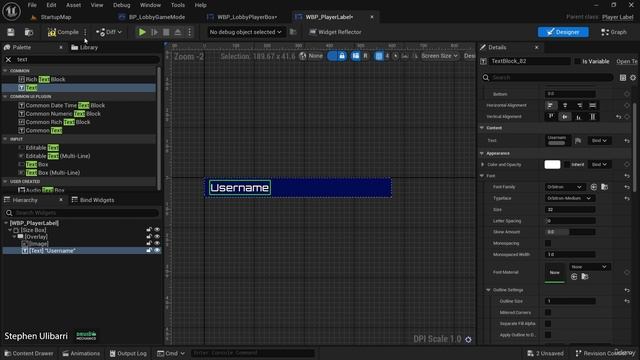The image size is (640, 360).
Task: Open Color and Opacity white swatch
Action: 552,164
